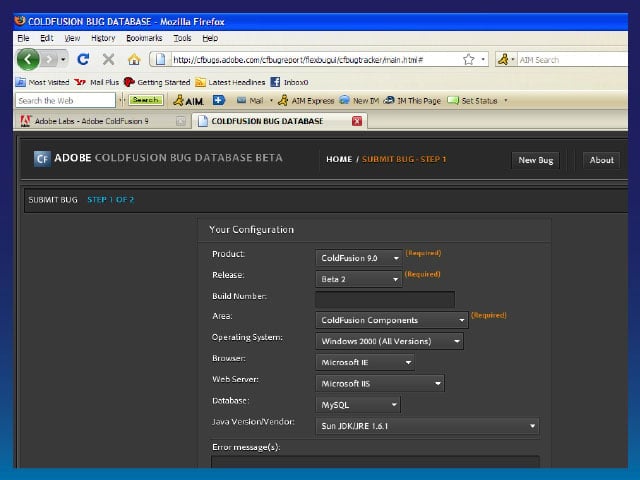This screenshot has height=480, width=640.
Task: Open the Product dropdown showing ColdFusion 9.0
Action: [359, 258]
